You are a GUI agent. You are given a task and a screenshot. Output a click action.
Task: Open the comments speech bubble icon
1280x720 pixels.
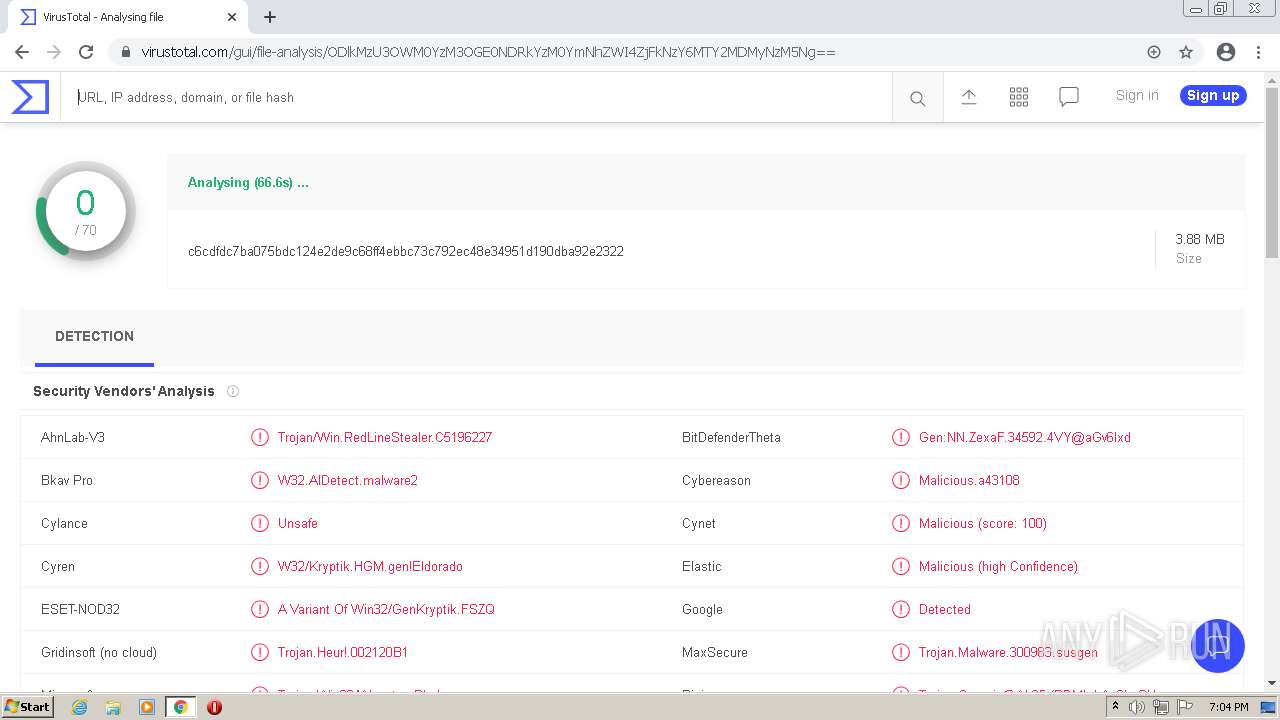tap(1068, 97)
